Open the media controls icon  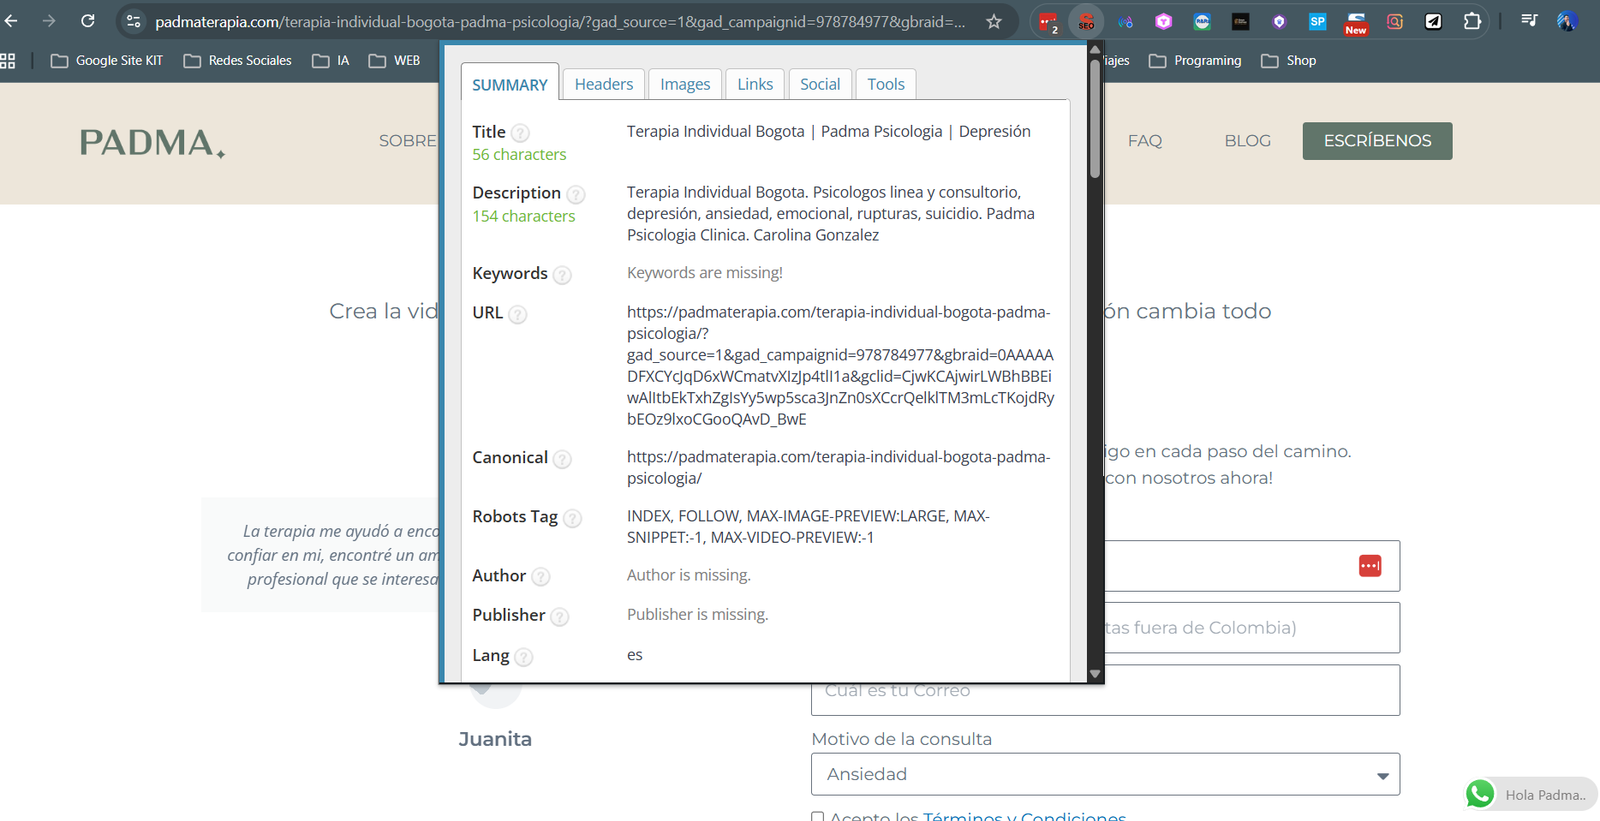tap(1529, 21)
